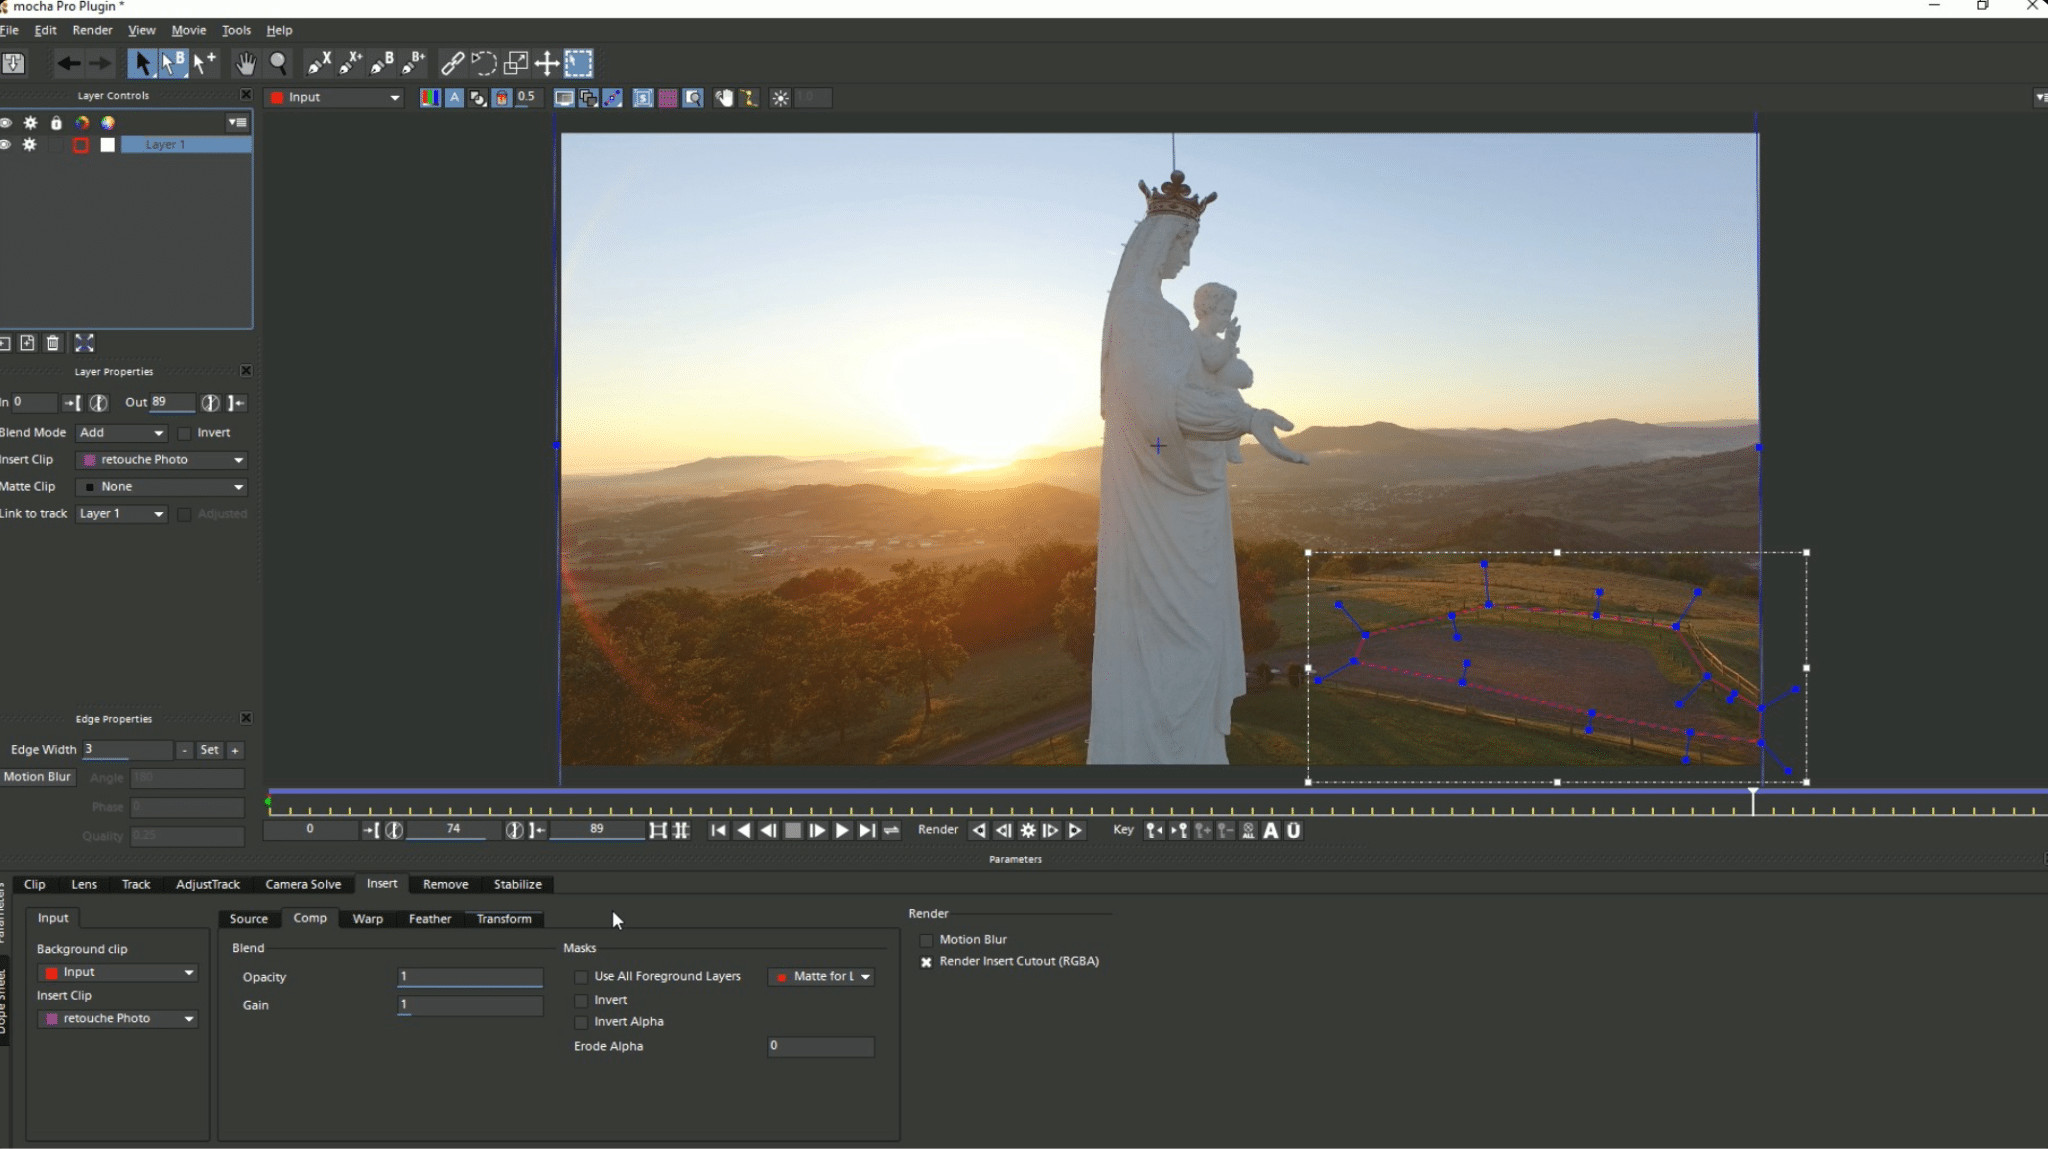
Task: Open the Transform sub-tab
Action: click(x=504, y=919)
